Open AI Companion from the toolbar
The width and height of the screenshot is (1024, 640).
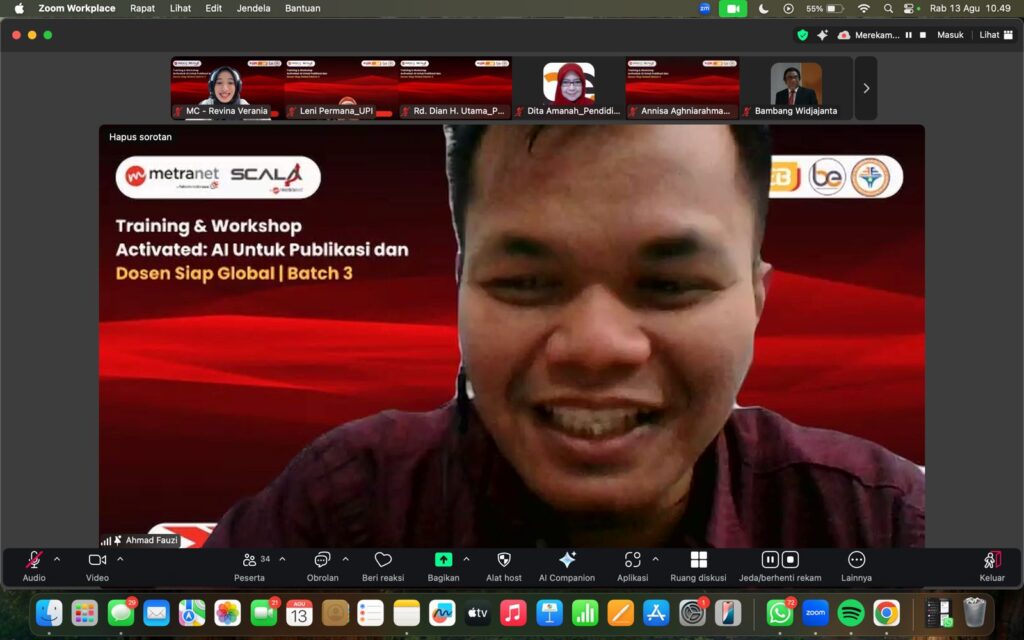[567, 566]
